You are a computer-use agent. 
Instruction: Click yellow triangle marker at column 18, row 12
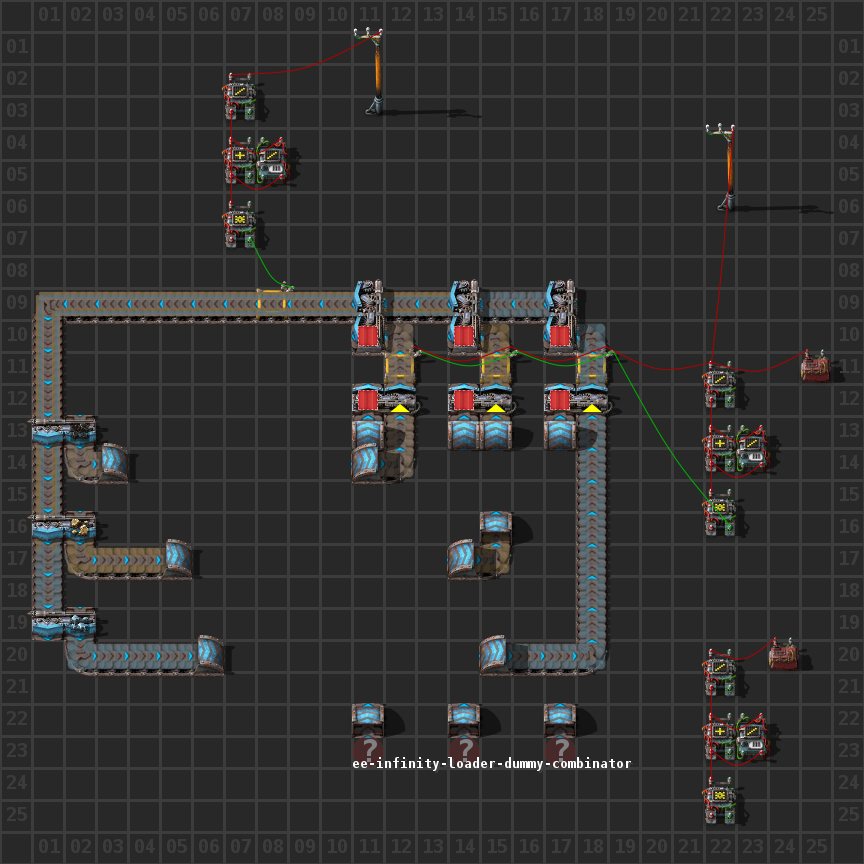click(591, 408)
